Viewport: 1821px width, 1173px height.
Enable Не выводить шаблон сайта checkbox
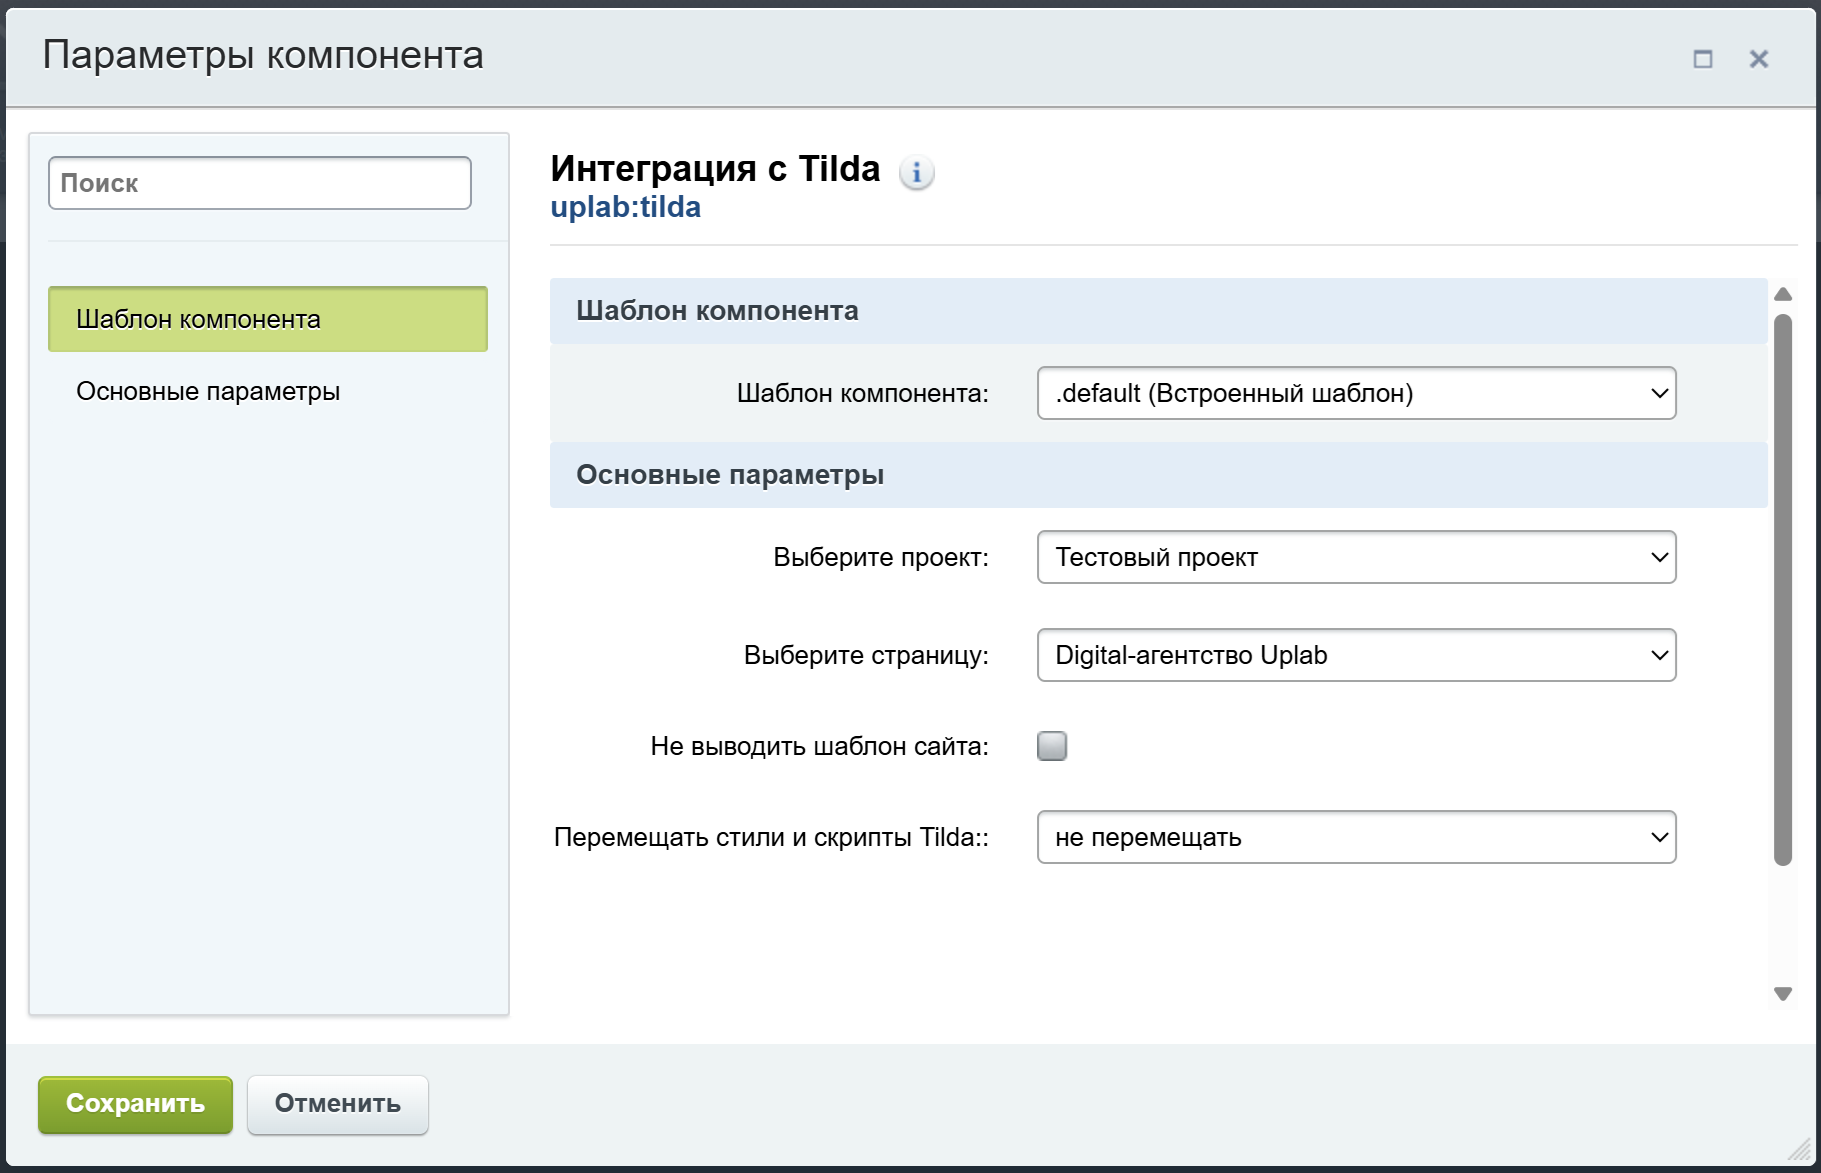[1052, 746]
